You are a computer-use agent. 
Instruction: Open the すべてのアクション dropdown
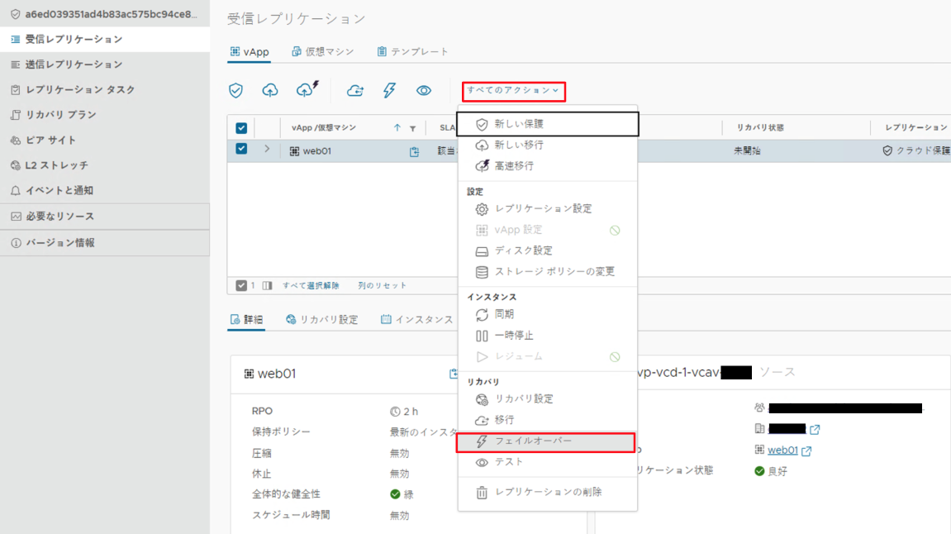[x=513, y=90]
